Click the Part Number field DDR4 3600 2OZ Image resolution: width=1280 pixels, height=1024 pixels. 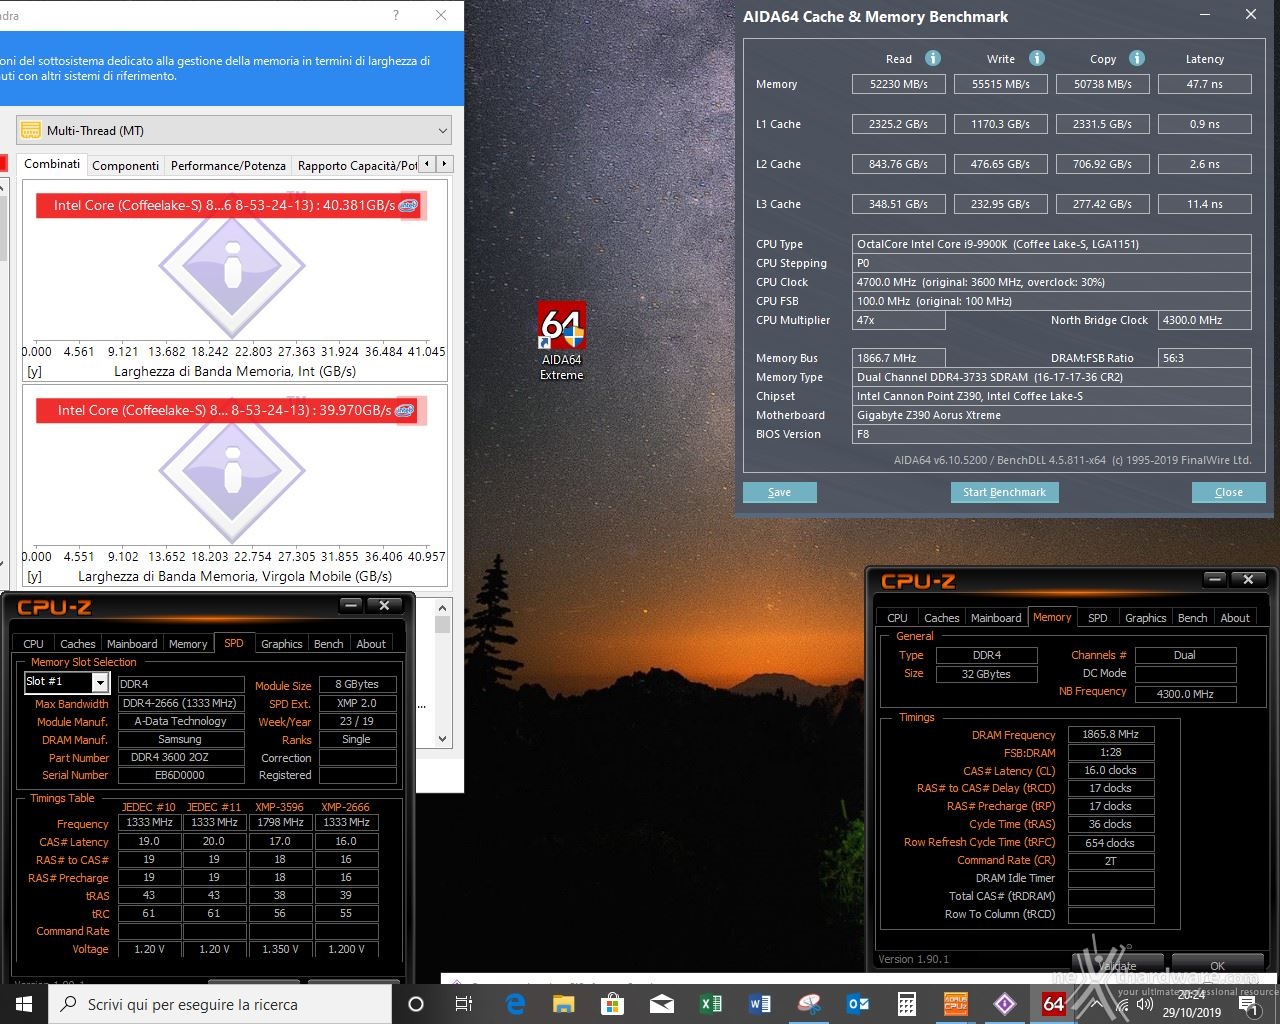click(x=180, y=758)
